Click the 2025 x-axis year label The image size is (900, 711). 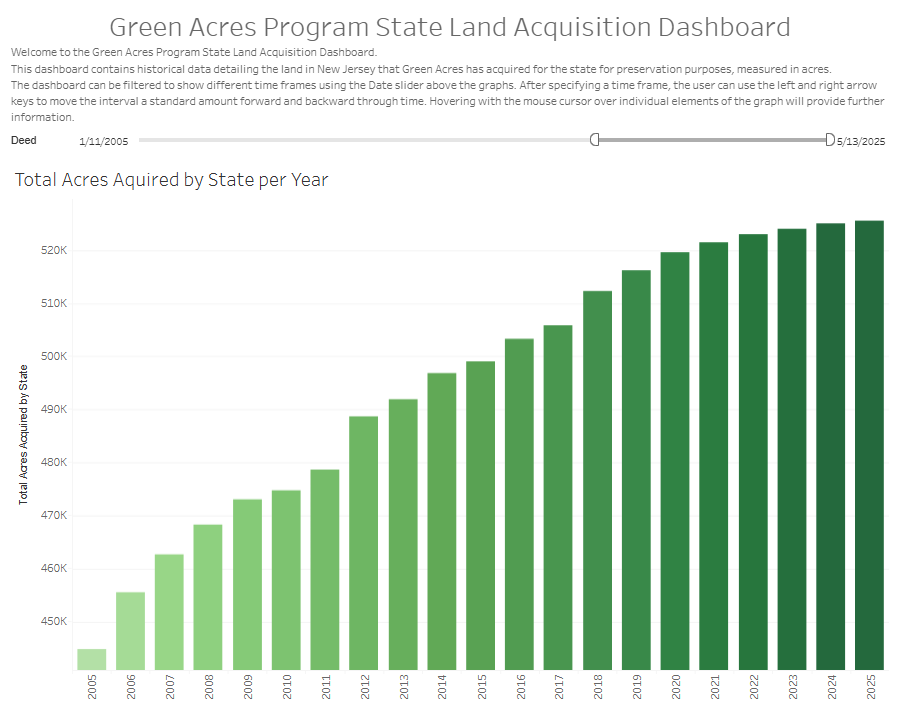(871, 687)
